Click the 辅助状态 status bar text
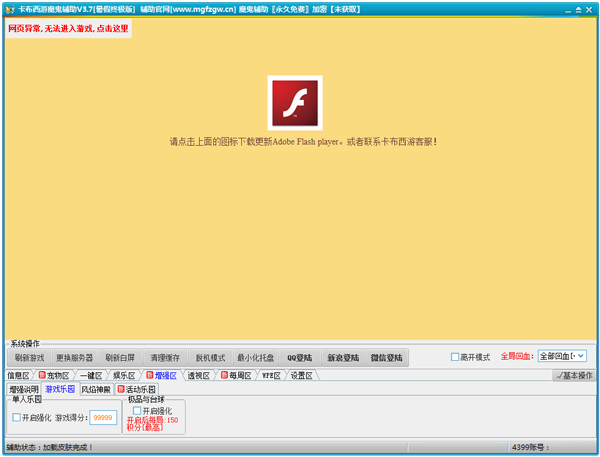The image size is (600, 457). tap(49, 447)
